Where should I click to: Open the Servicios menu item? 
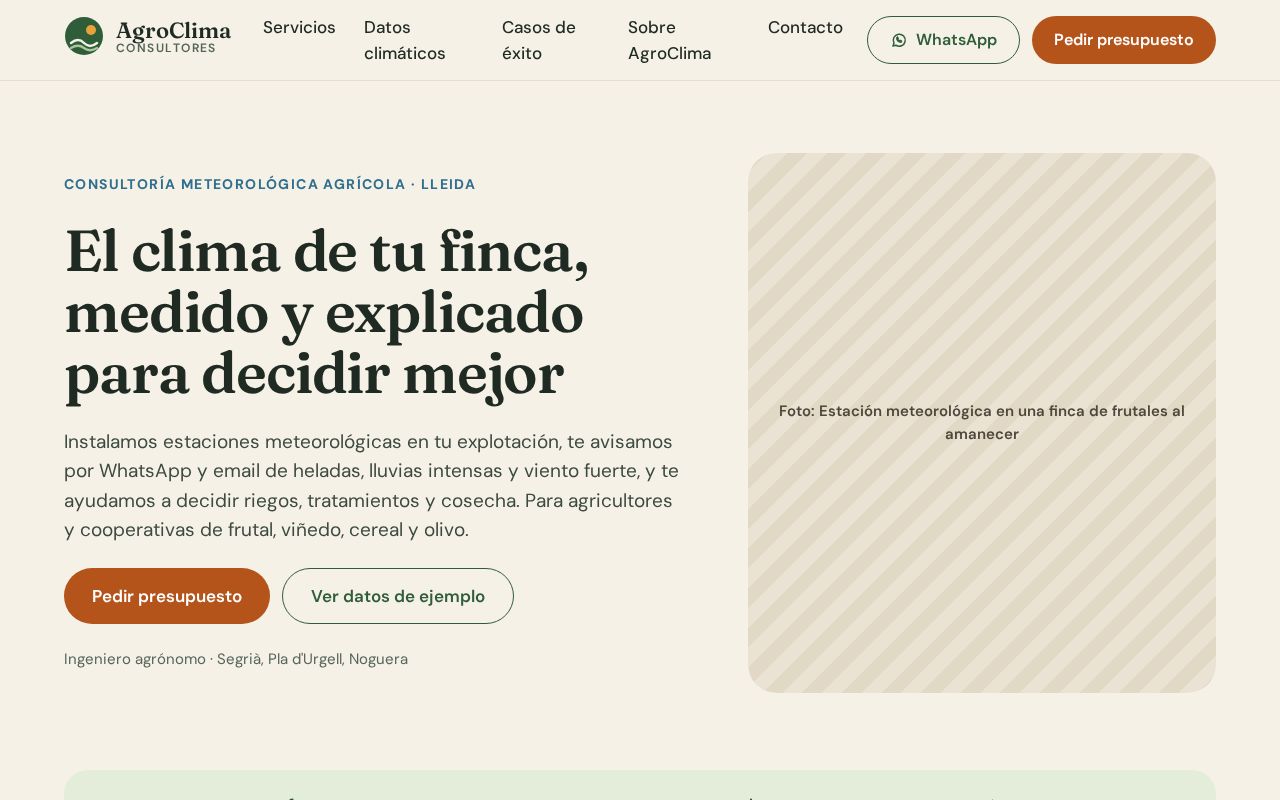tap(299, 27)
